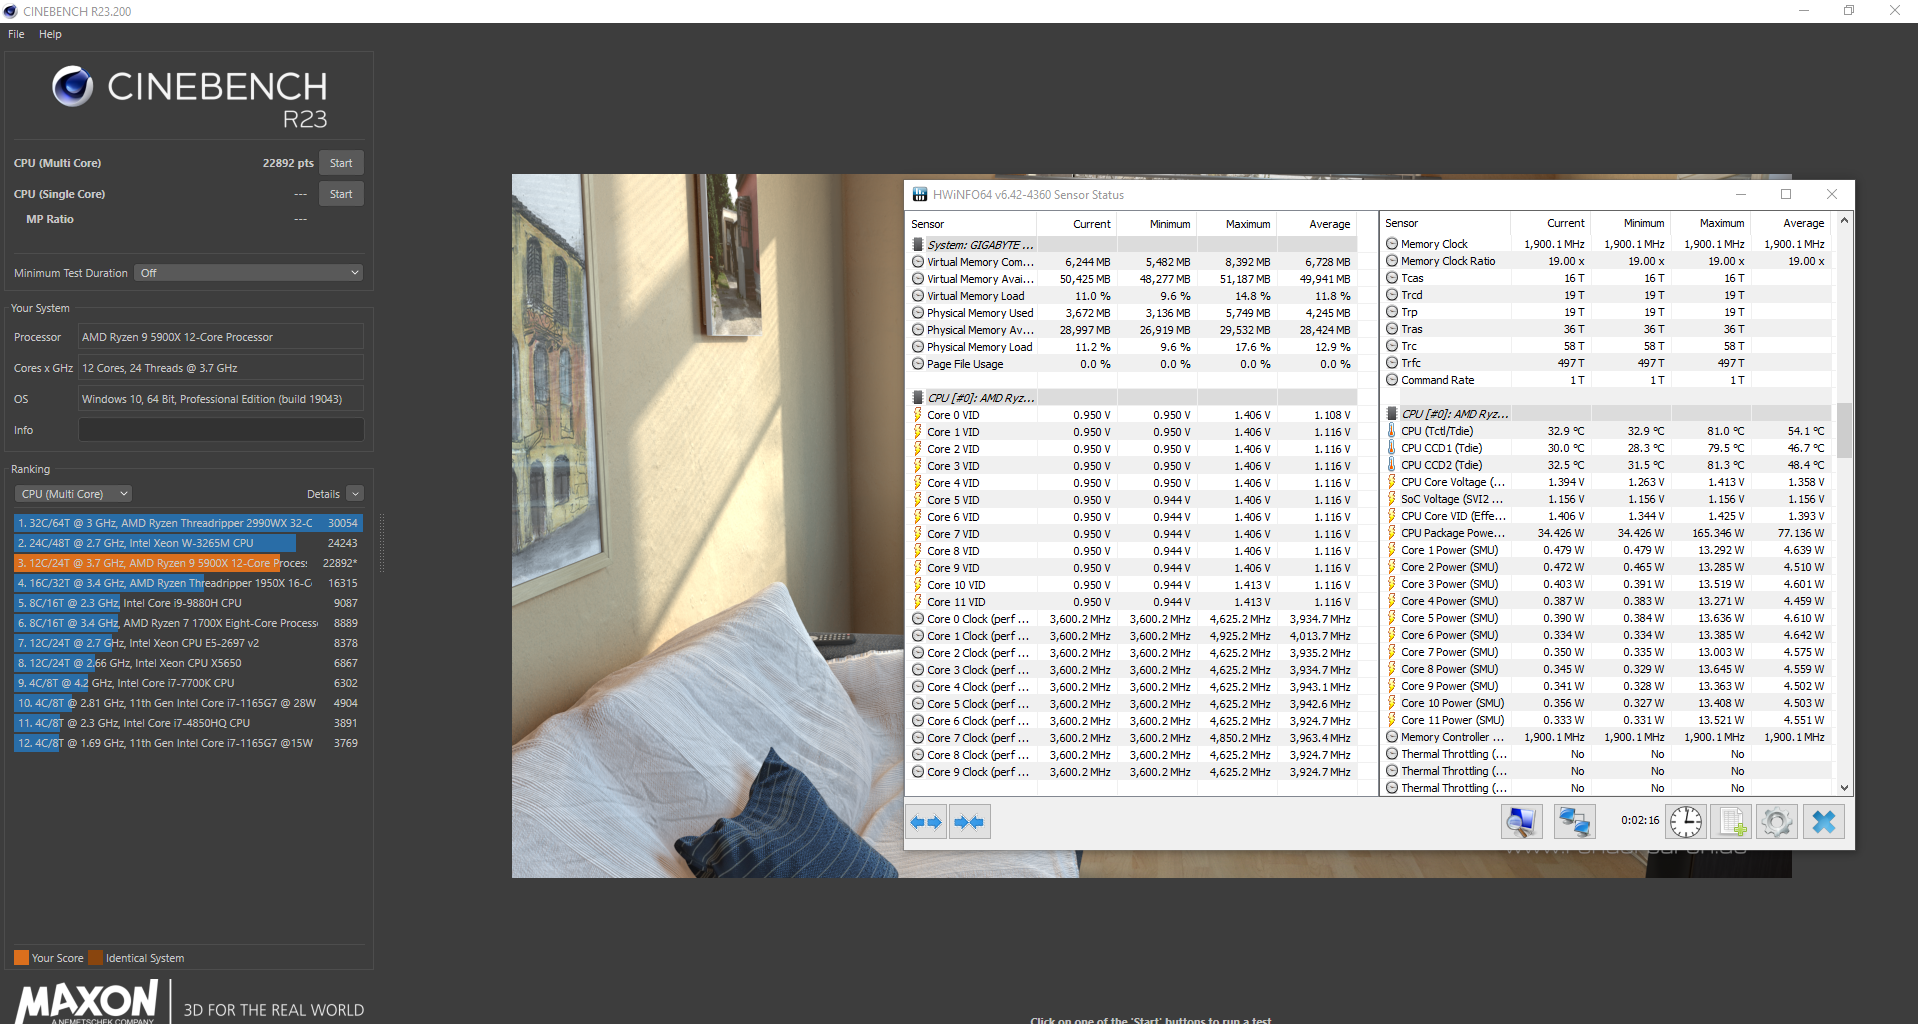Click the Trfc memory timing row label
The height and width of the screenshot is (1024, 1918).
(1411, 363)
